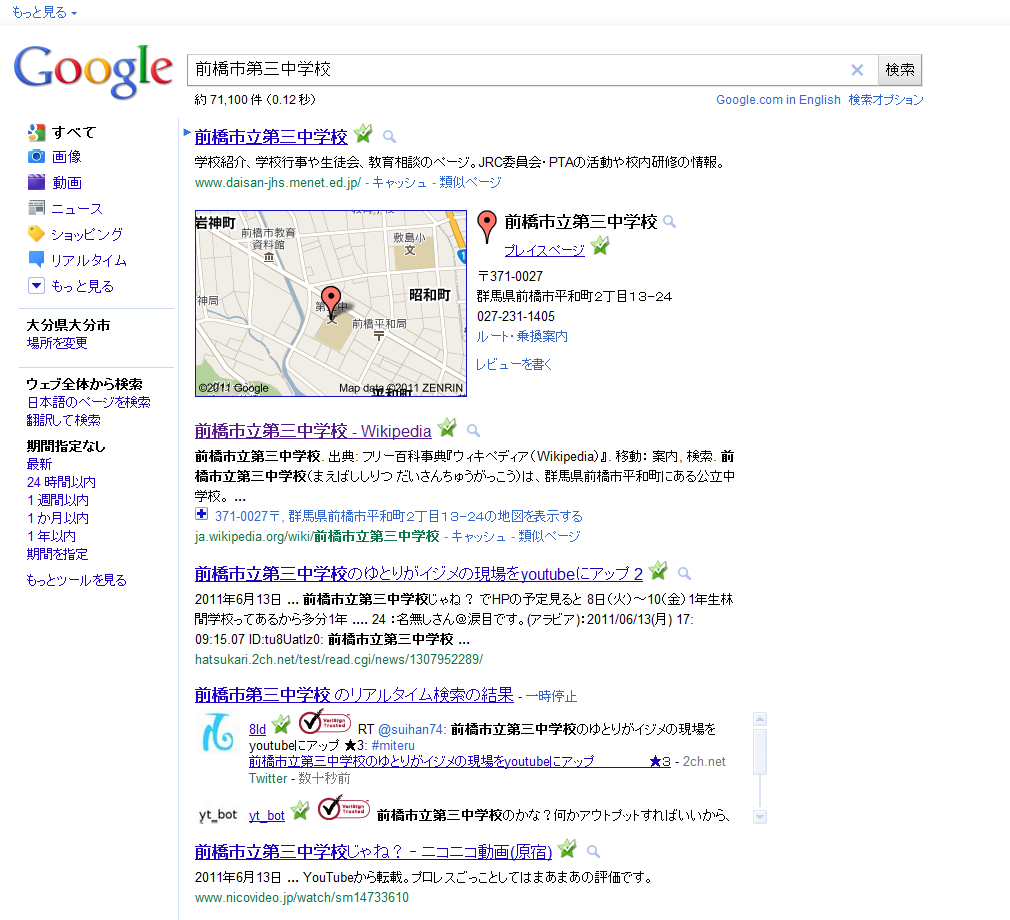
Task: Open 371-0027 map display link
Action: click(x=399, y=516)
